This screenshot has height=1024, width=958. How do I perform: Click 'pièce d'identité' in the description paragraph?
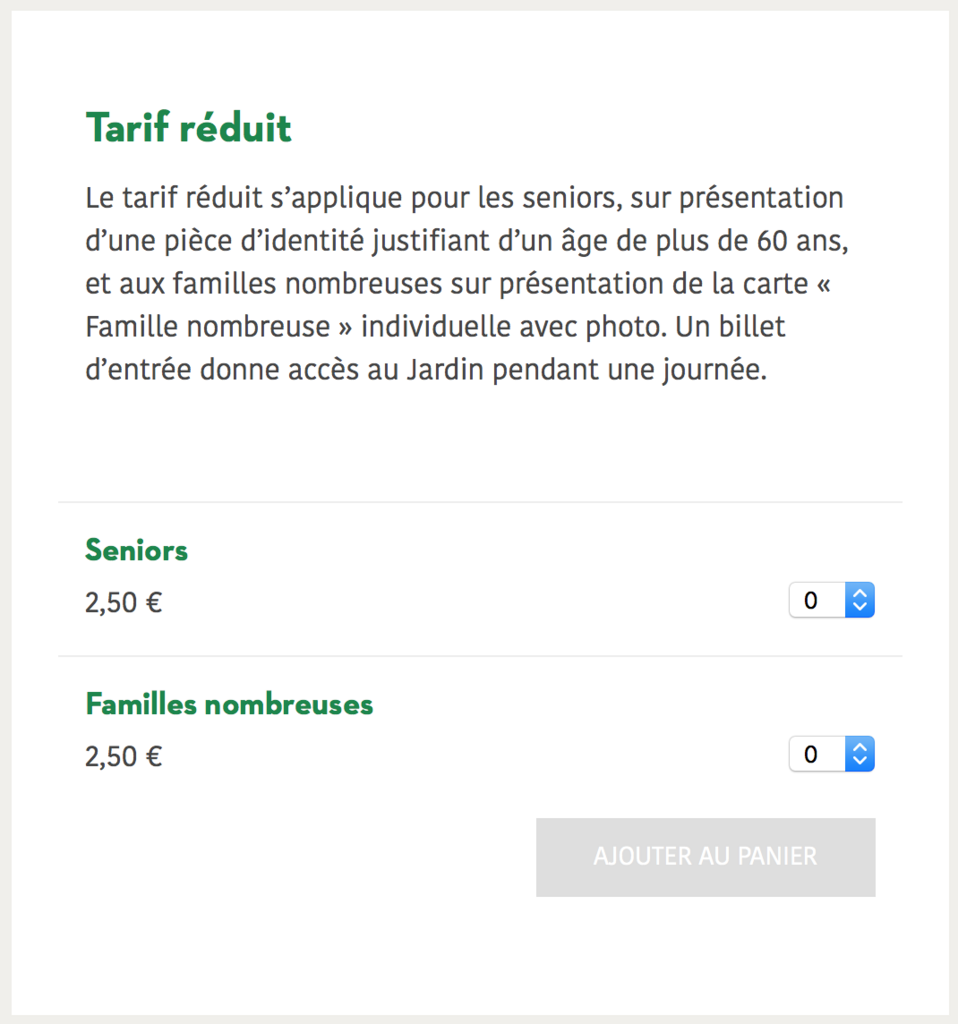(264, 241)
